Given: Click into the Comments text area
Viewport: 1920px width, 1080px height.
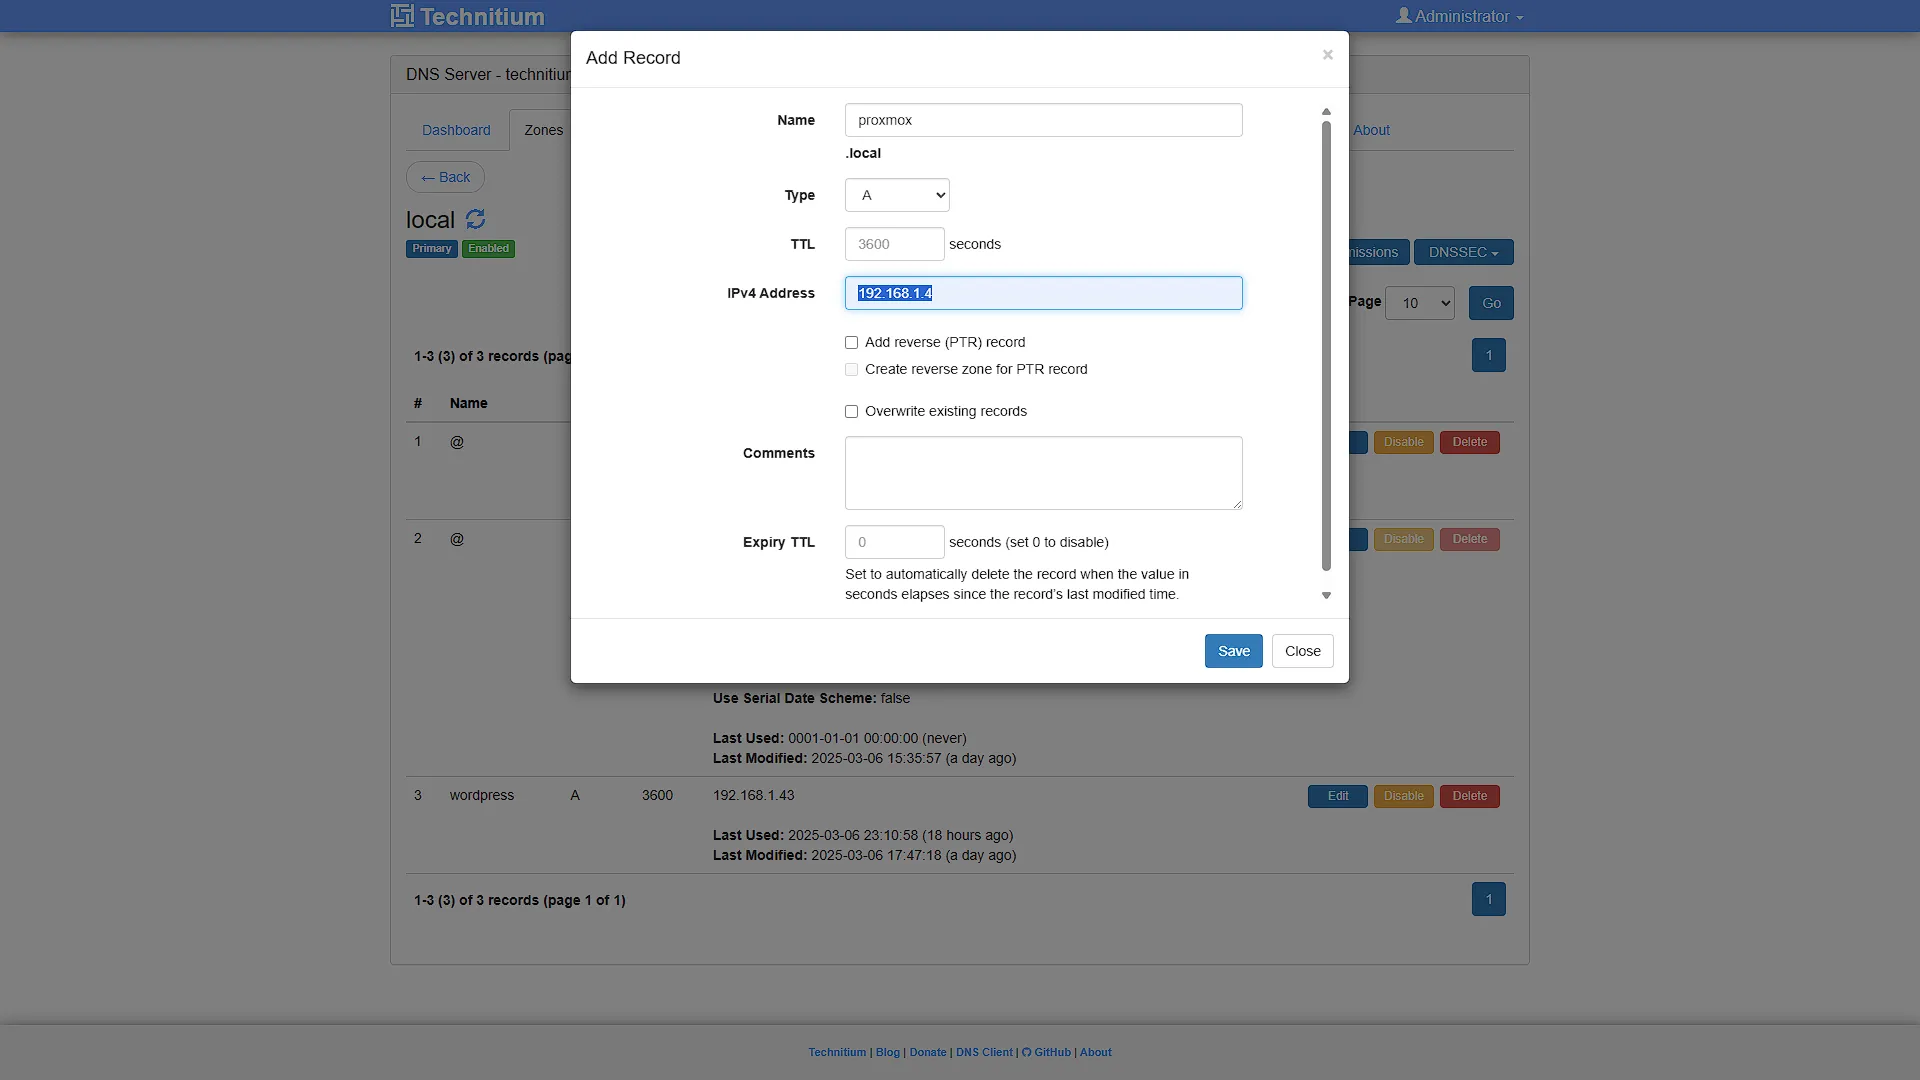Looking at the screenshot, I should click(x=1043, y=473).
